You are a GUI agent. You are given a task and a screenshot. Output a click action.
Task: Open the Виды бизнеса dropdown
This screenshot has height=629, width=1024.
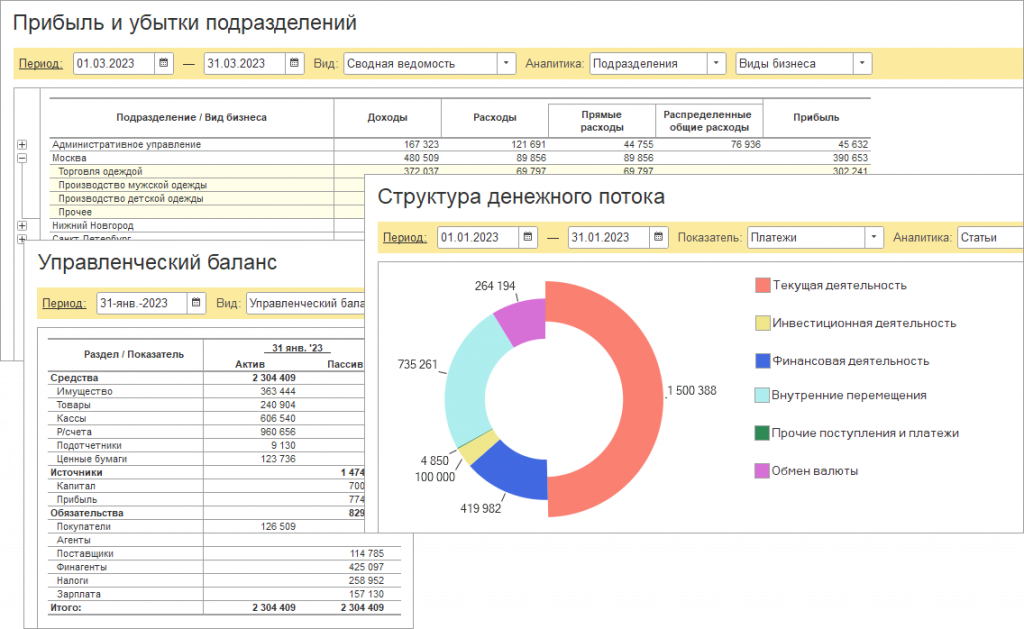click(x=863, y=63)
